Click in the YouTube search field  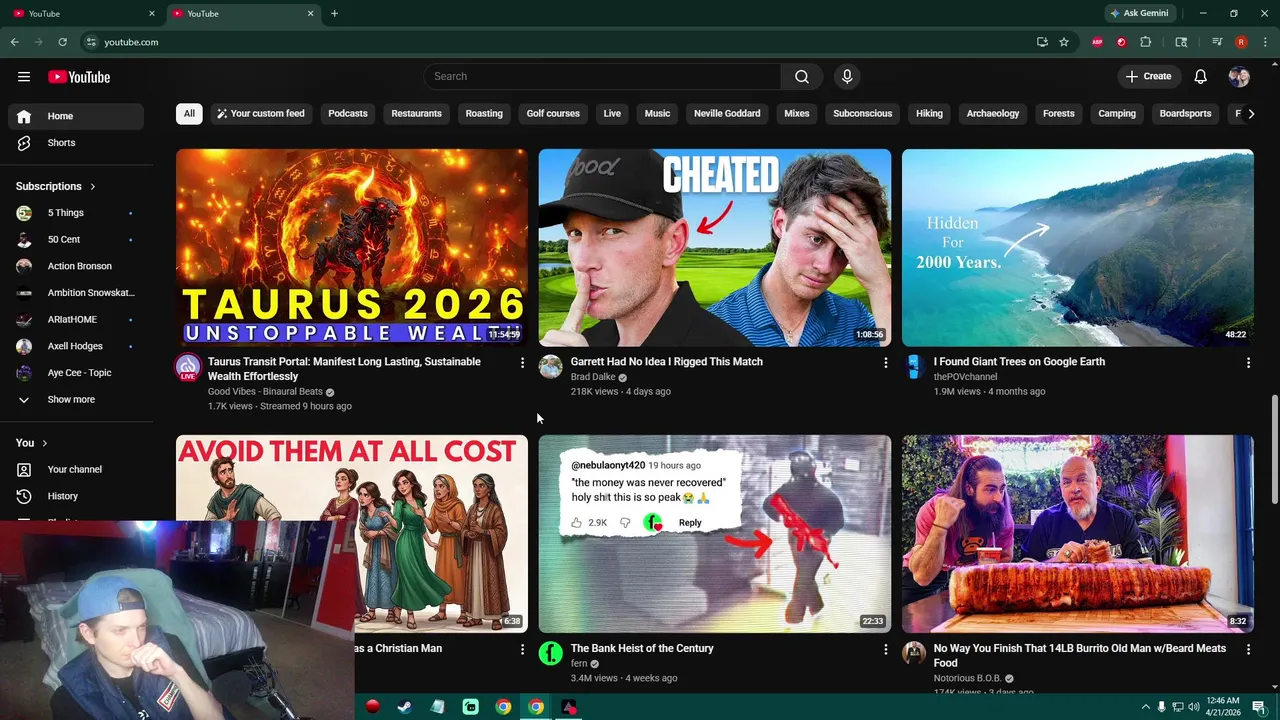[603, 77]
